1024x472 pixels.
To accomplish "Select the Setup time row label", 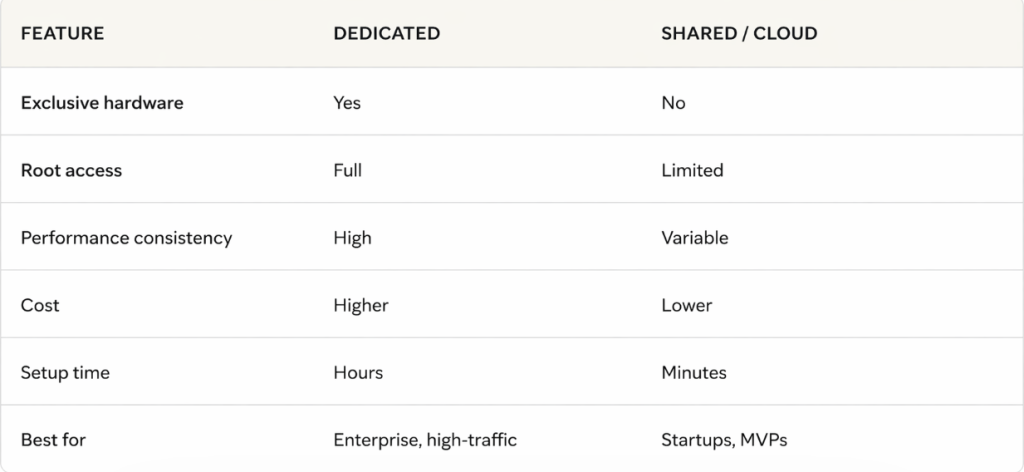I will (65, 373).
